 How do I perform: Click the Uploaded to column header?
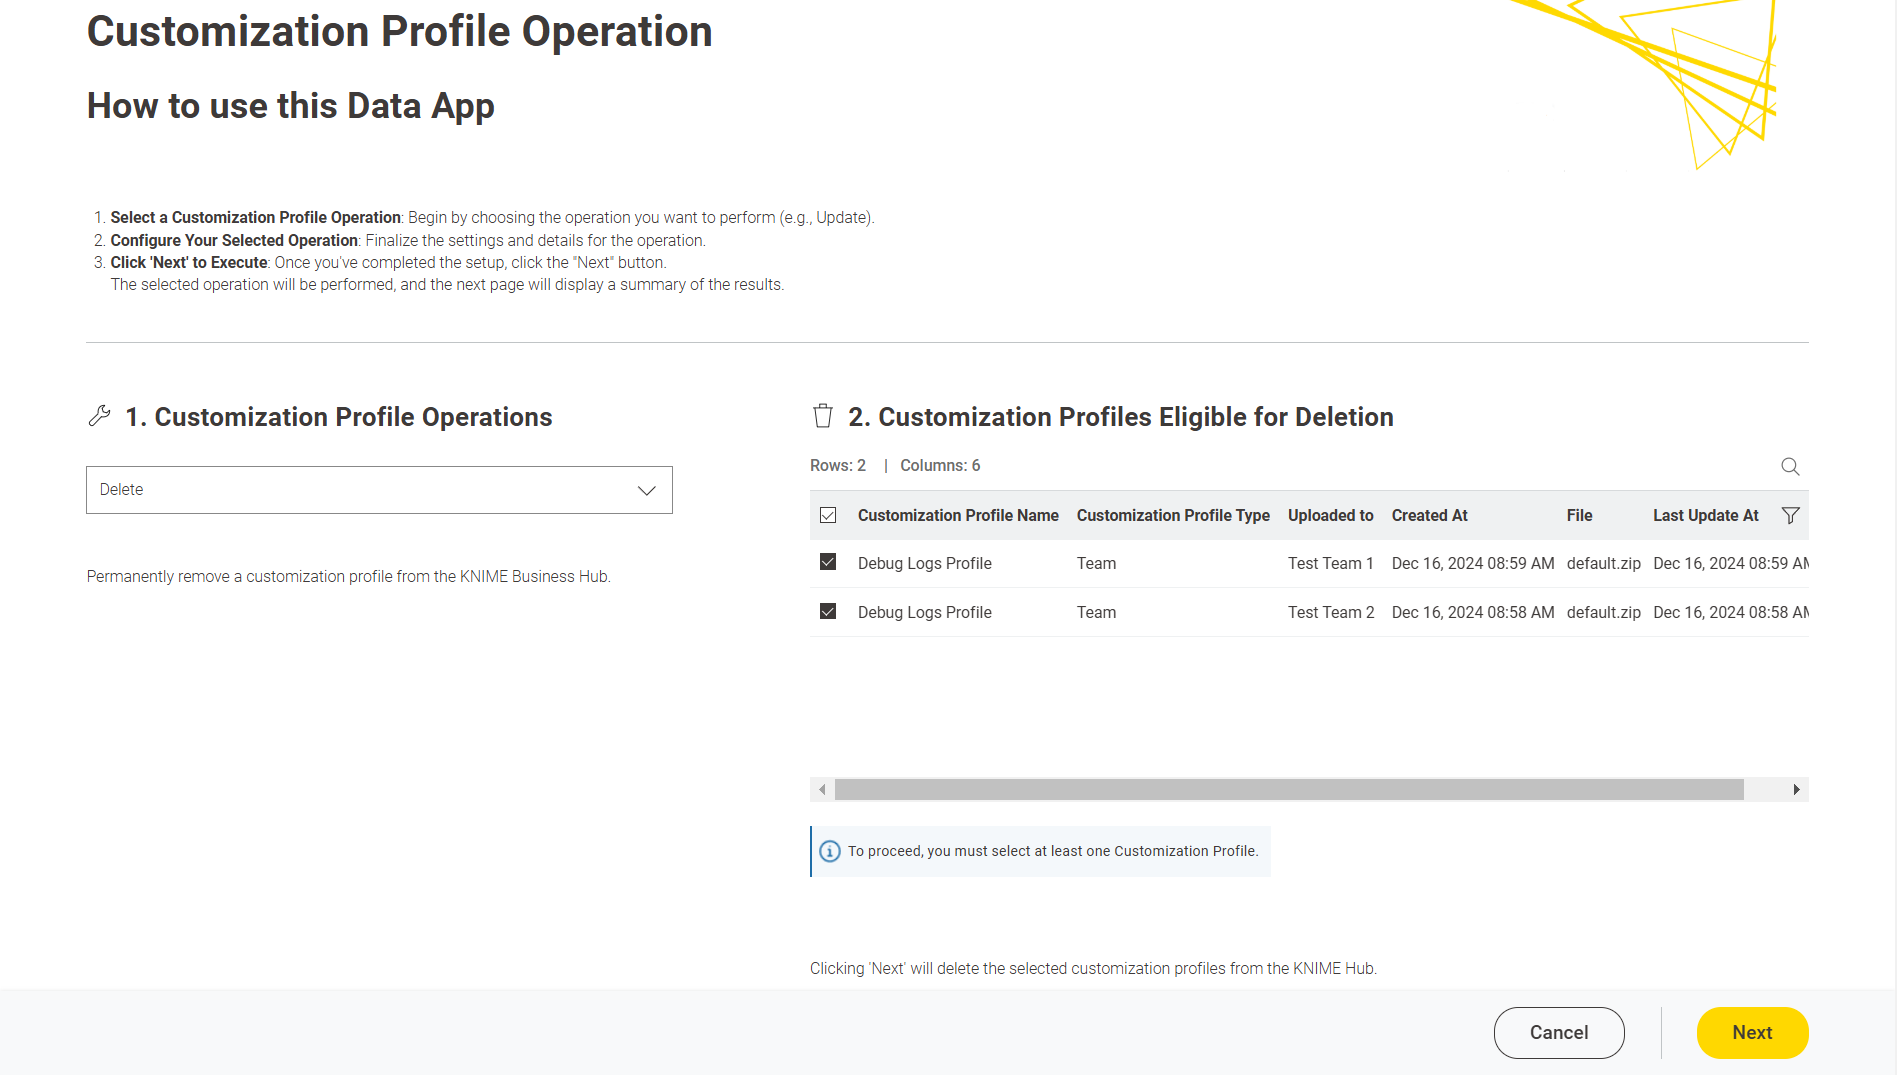1330,515
